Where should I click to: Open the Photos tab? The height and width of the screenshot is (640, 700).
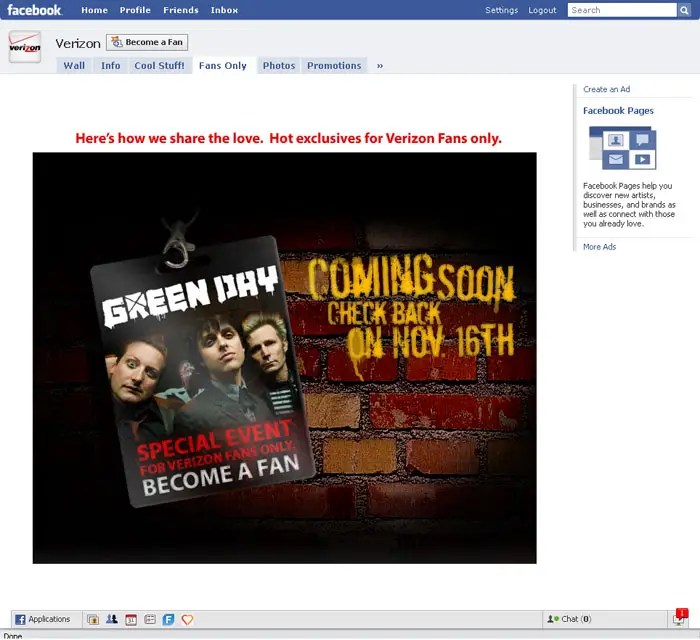coord(279,66)
